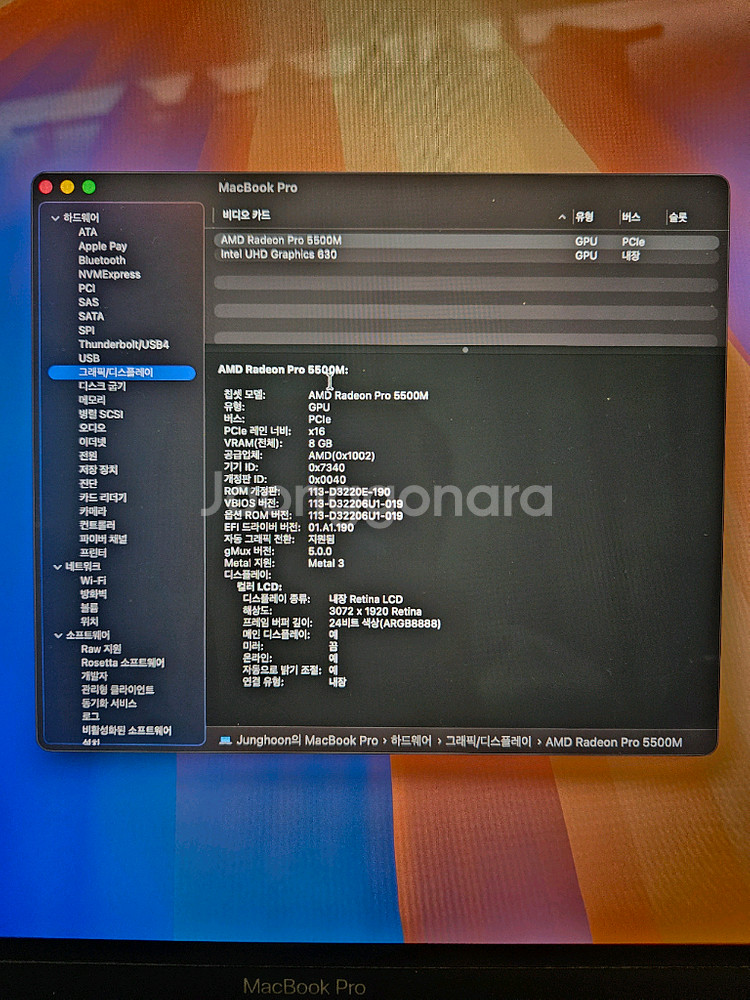Select Raw 지원 under 소프트웨어
The width and height of the screenshot is (750, 1000).
coord(101,649)
